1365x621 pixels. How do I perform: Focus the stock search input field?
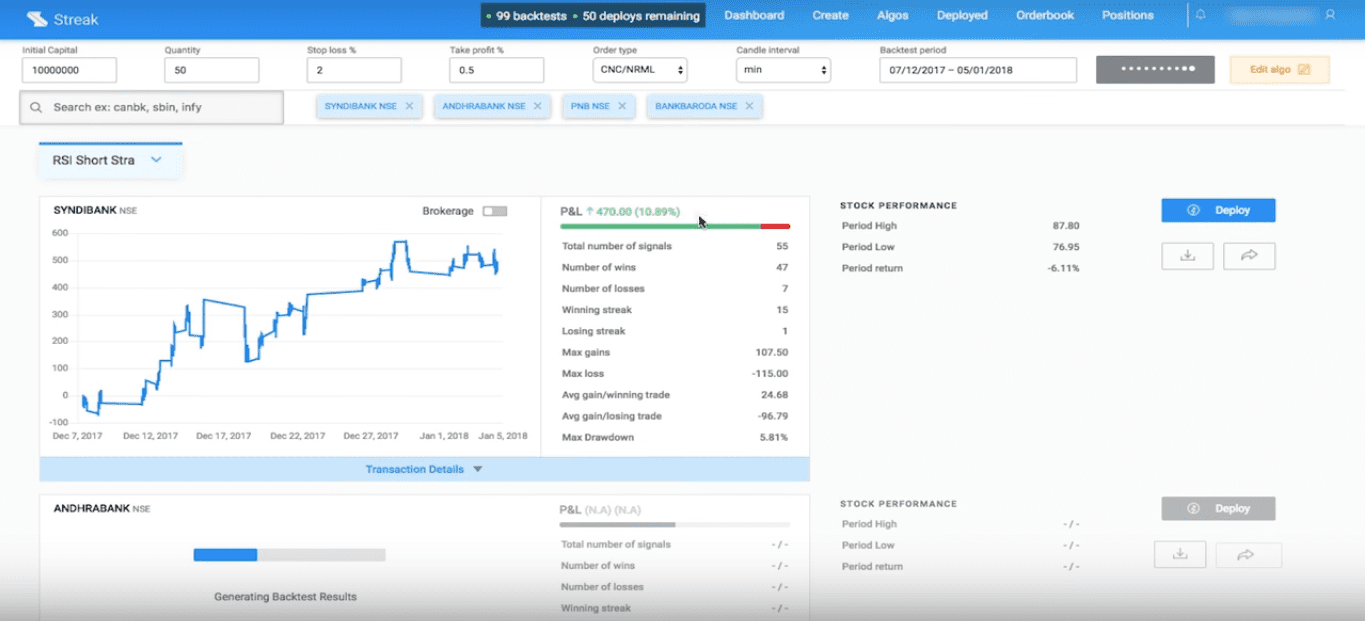point(151,107)
